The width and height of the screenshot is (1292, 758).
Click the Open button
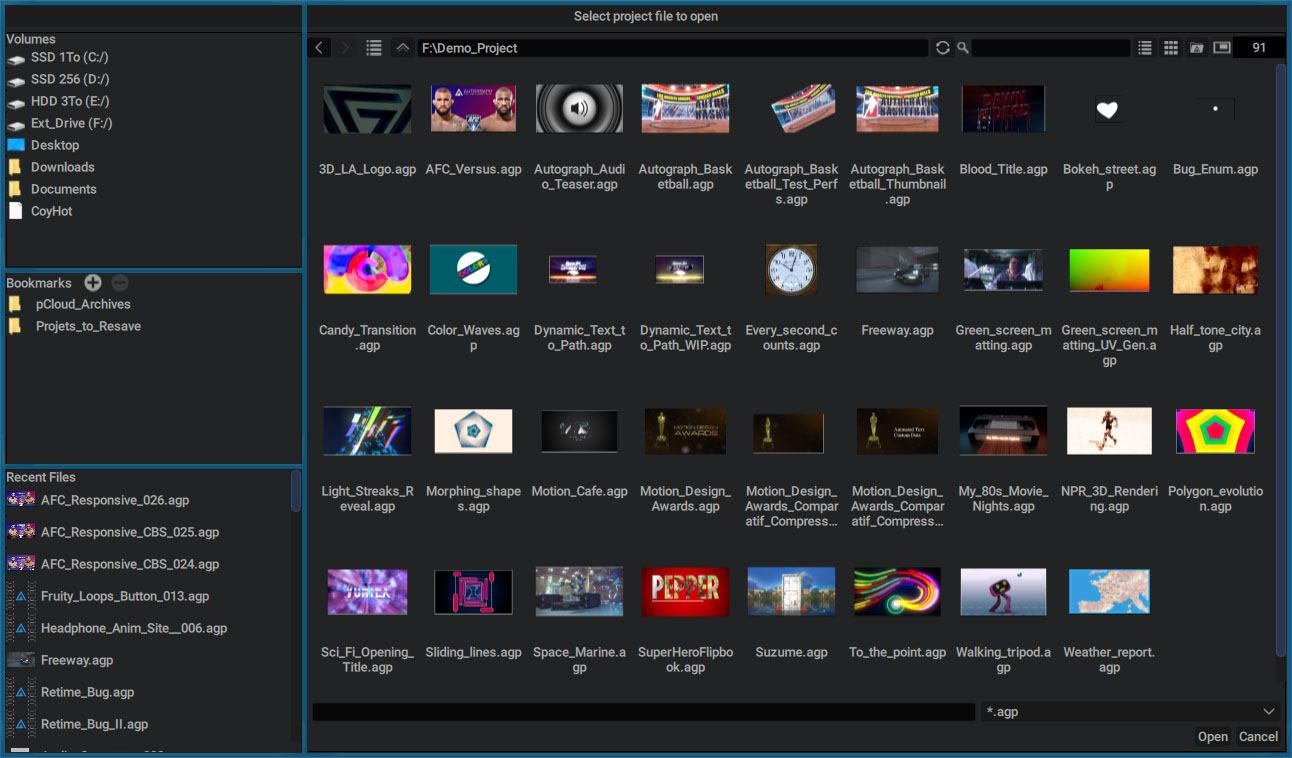pyautogui.click(x=1213, y=737)
